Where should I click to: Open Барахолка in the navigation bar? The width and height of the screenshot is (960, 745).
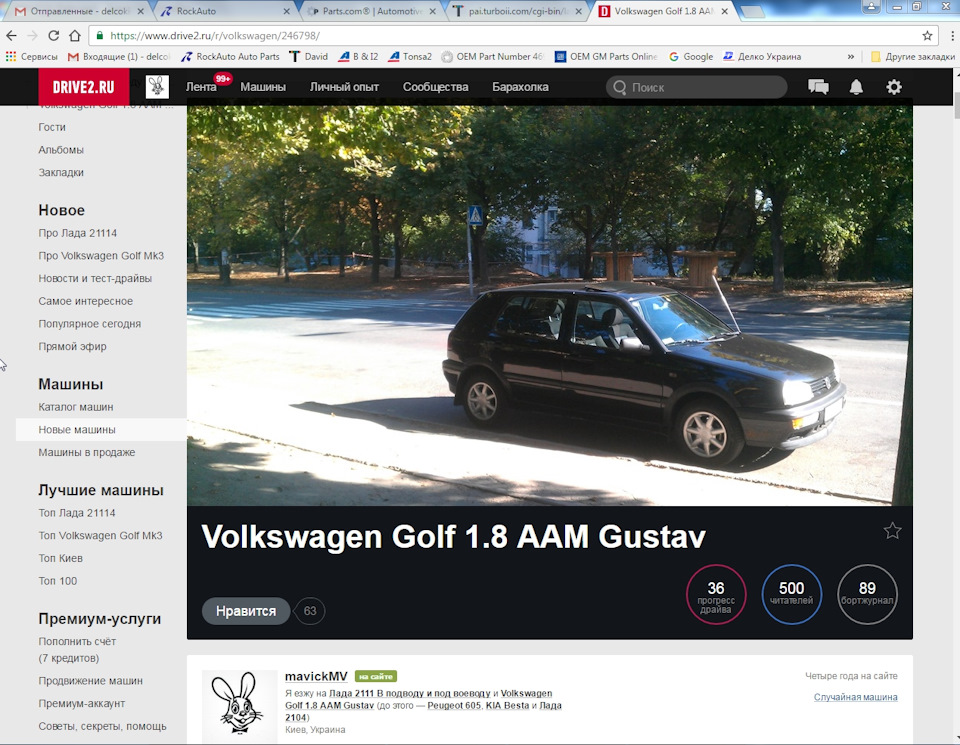pyautogui.click(x=520, y=87)
